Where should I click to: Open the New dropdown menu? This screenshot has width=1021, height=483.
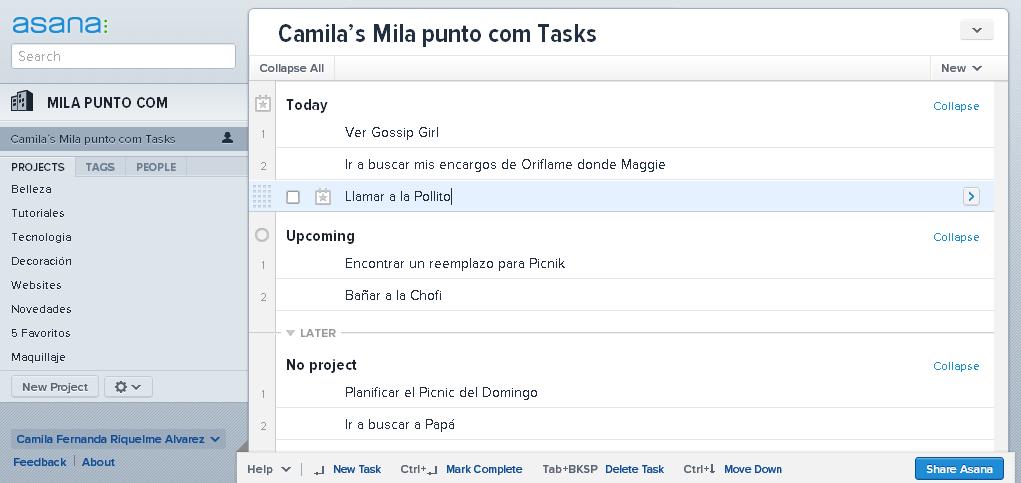[961, 68]
